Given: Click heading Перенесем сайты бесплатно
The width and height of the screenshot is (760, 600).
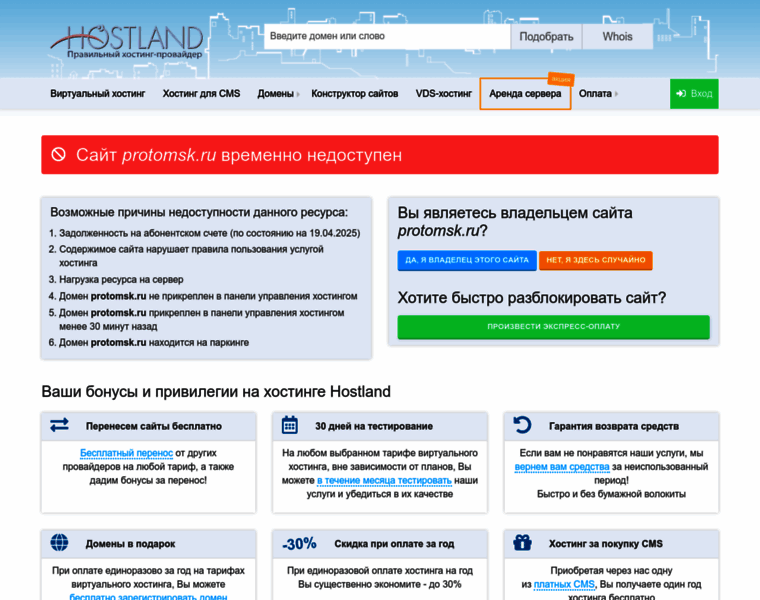Looking at the screenshot, I should tap(154, 426).
